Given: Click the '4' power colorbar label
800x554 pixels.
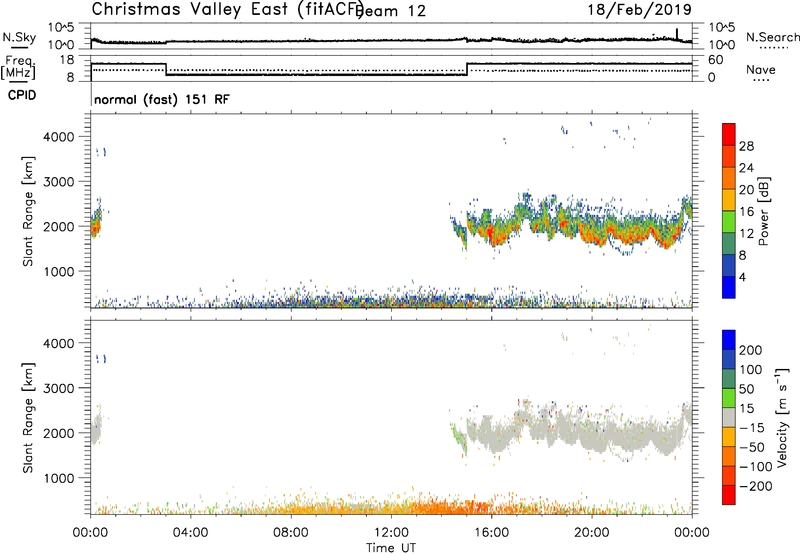Looking at the screenshot, I should point(742,277).
